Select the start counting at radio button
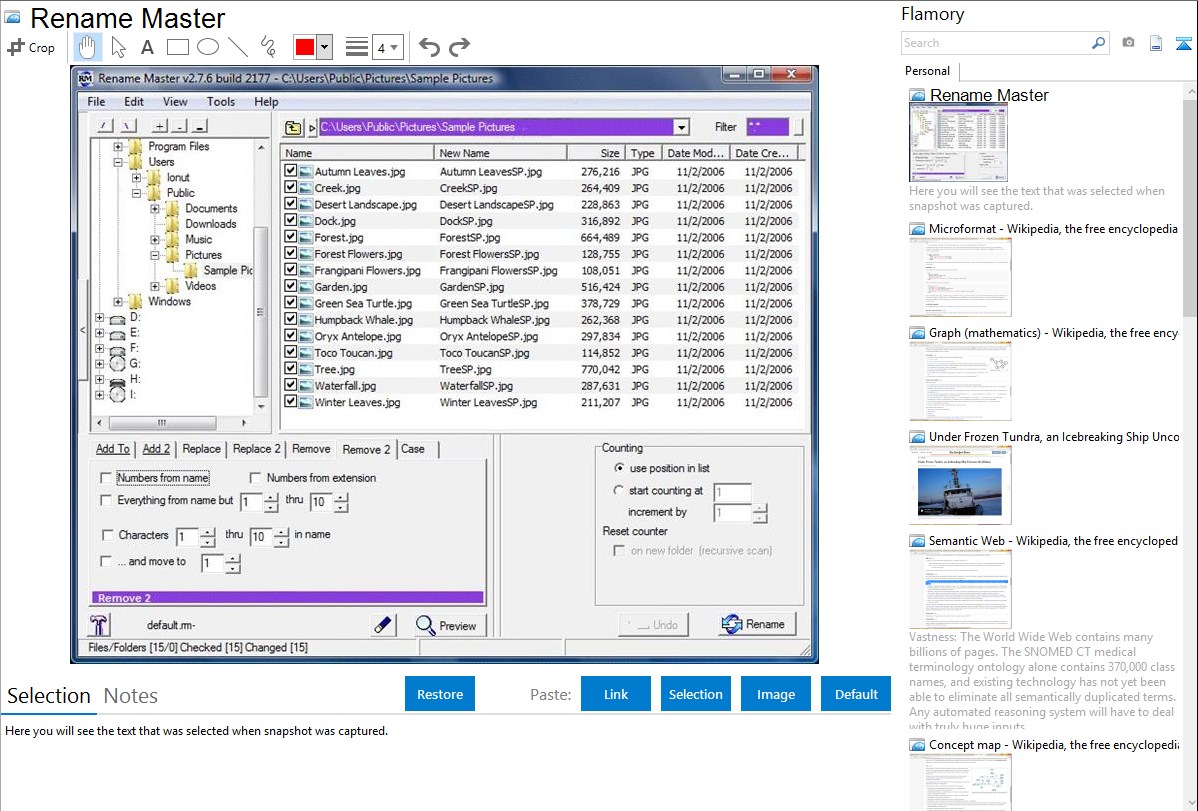This screenshot has width=1198, height=811. point(619,491)
